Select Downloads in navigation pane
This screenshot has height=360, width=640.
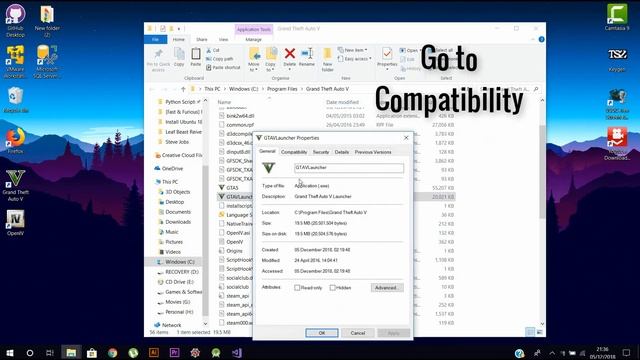(178, 222)
